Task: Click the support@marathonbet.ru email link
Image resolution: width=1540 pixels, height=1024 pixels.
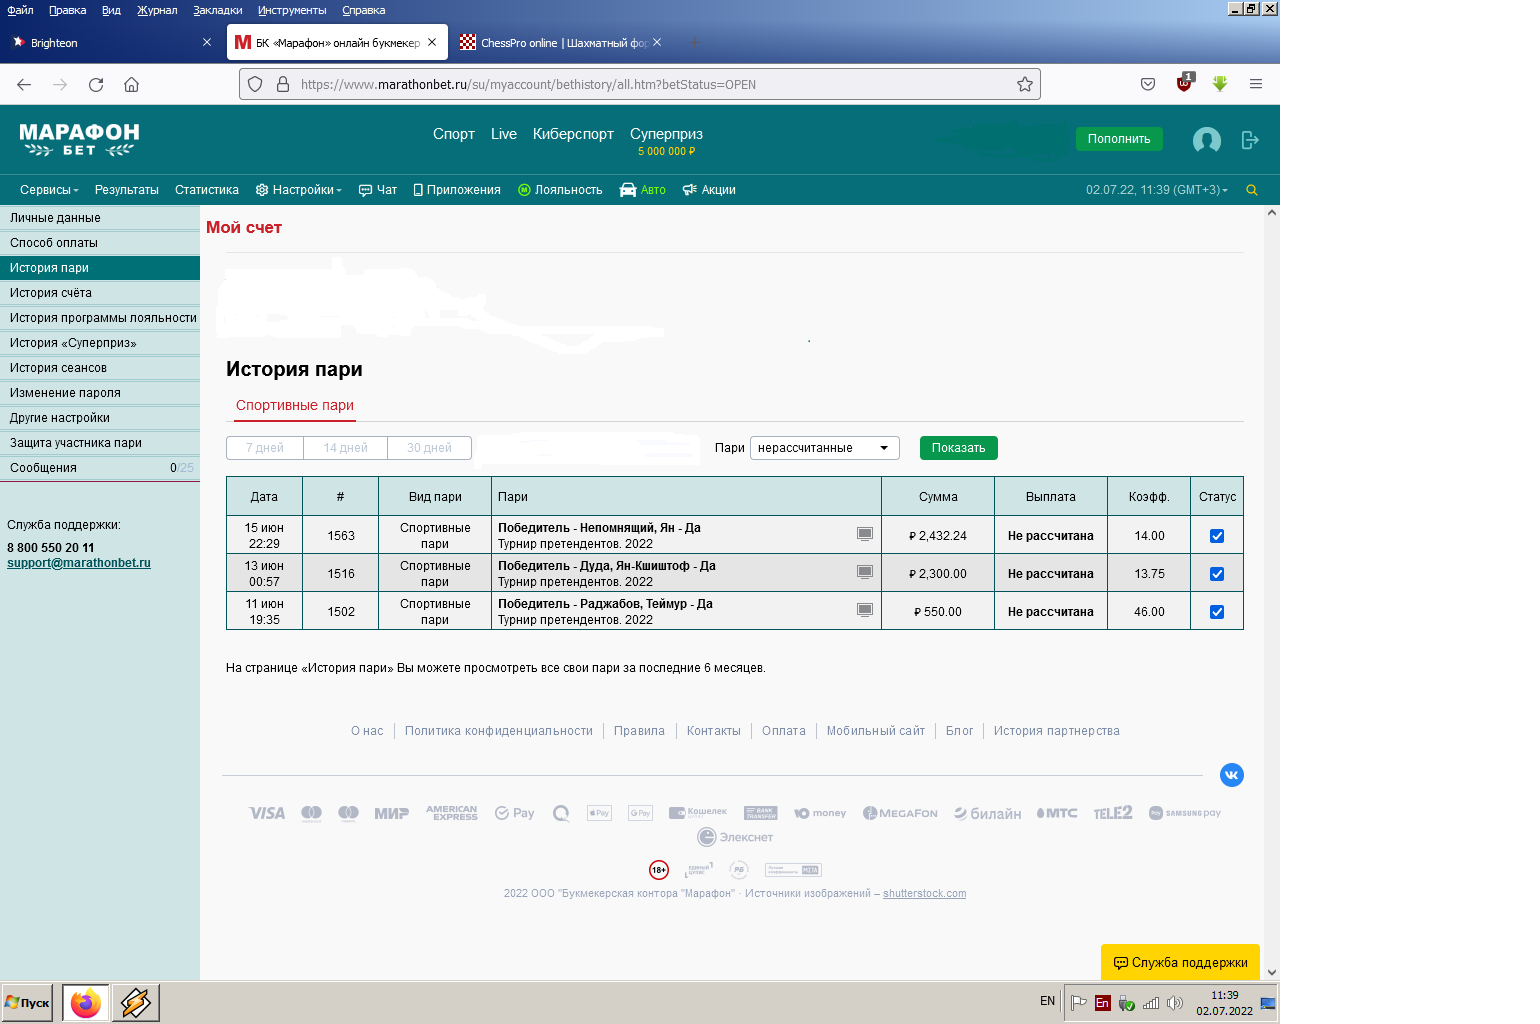Action: [79, 563]
